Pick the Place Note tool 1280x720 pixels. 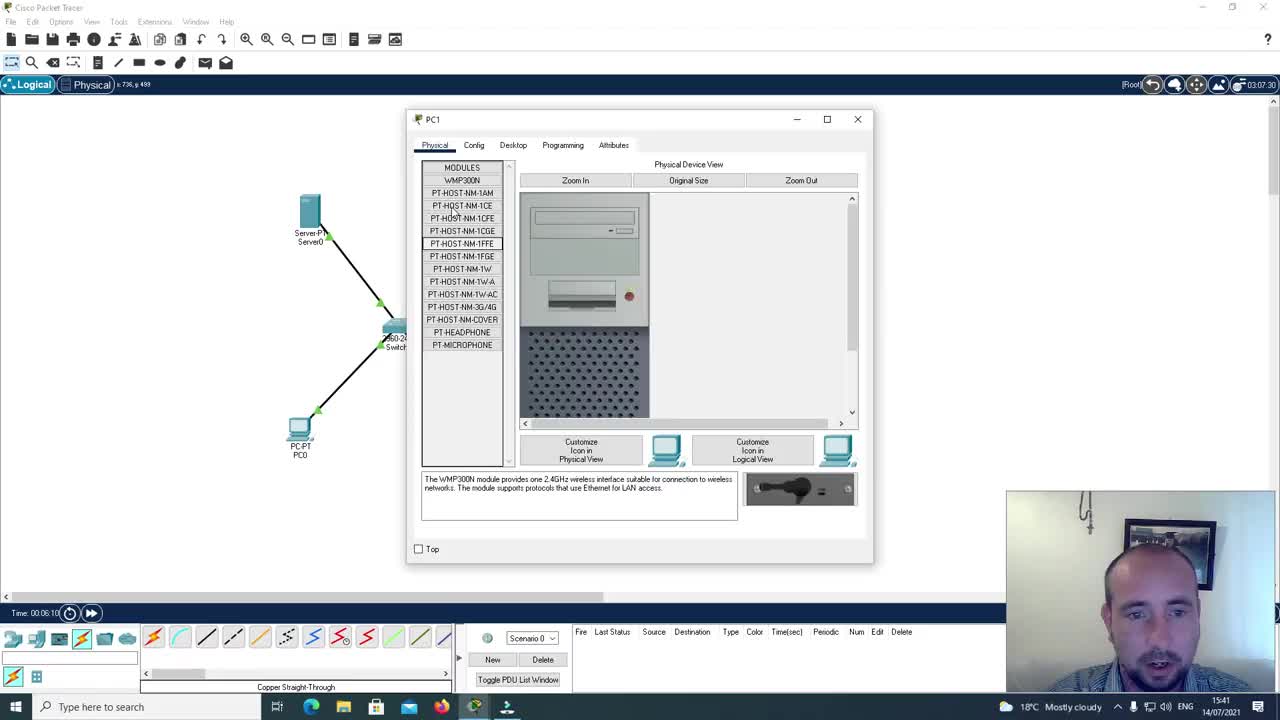click(x=97, y=62)
